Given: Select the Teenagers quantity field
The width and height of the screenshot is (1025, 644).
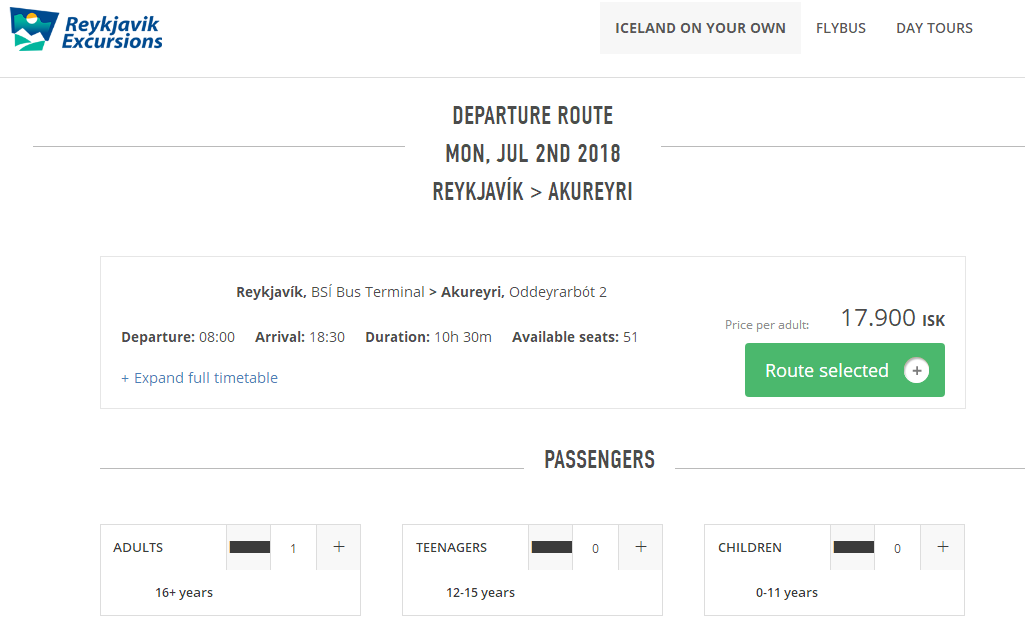Looking at the screenshot, I should pyautogui.click(x=595, y=548).
